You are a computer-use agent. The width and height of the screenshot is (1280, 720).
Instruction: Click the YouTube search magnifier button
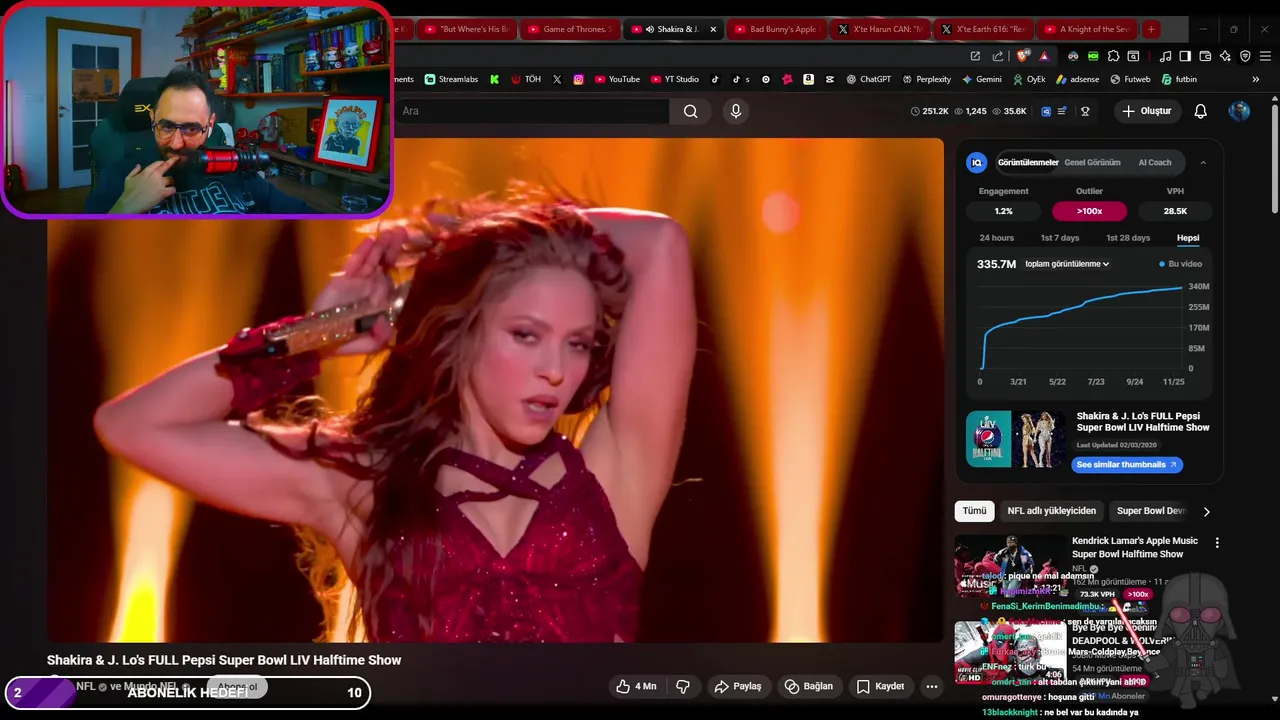coord(690,111)
